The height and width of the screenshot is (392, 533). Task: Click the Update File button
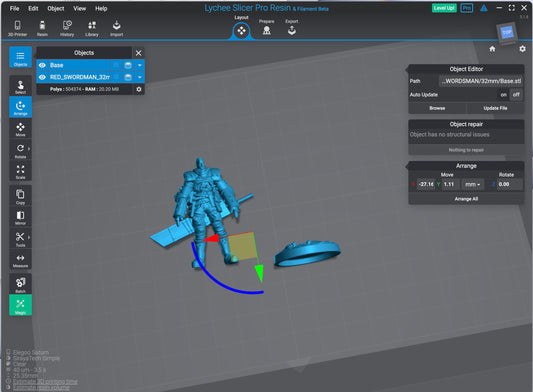point(495,108)
